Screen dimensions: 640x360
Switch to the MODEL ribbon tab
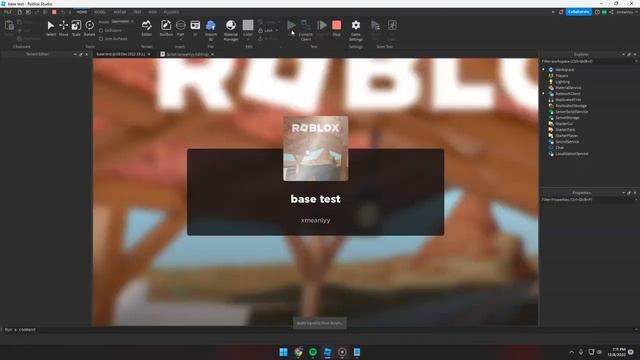pos(100,12)
